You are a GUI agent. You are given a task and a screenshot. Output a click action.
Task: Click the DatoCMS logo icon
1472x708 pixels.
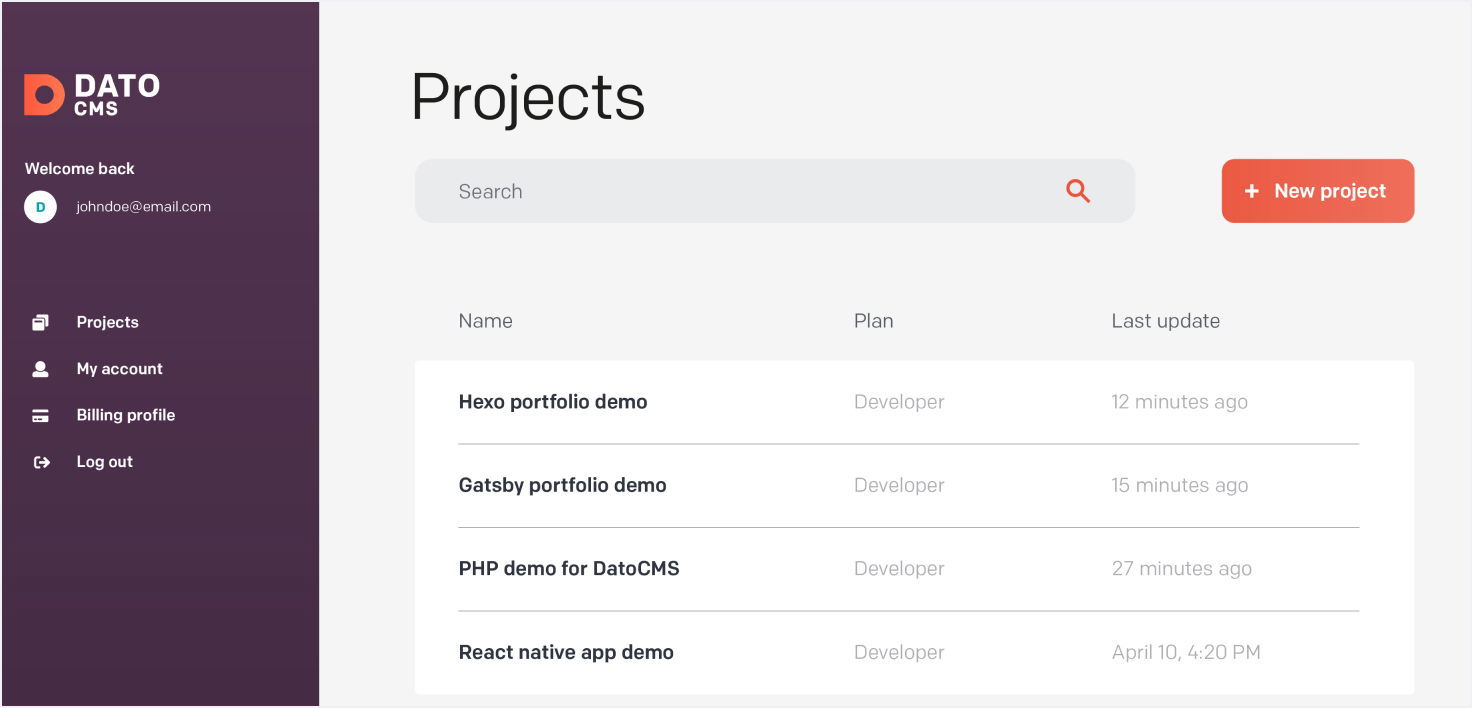(x=44, y=95)
